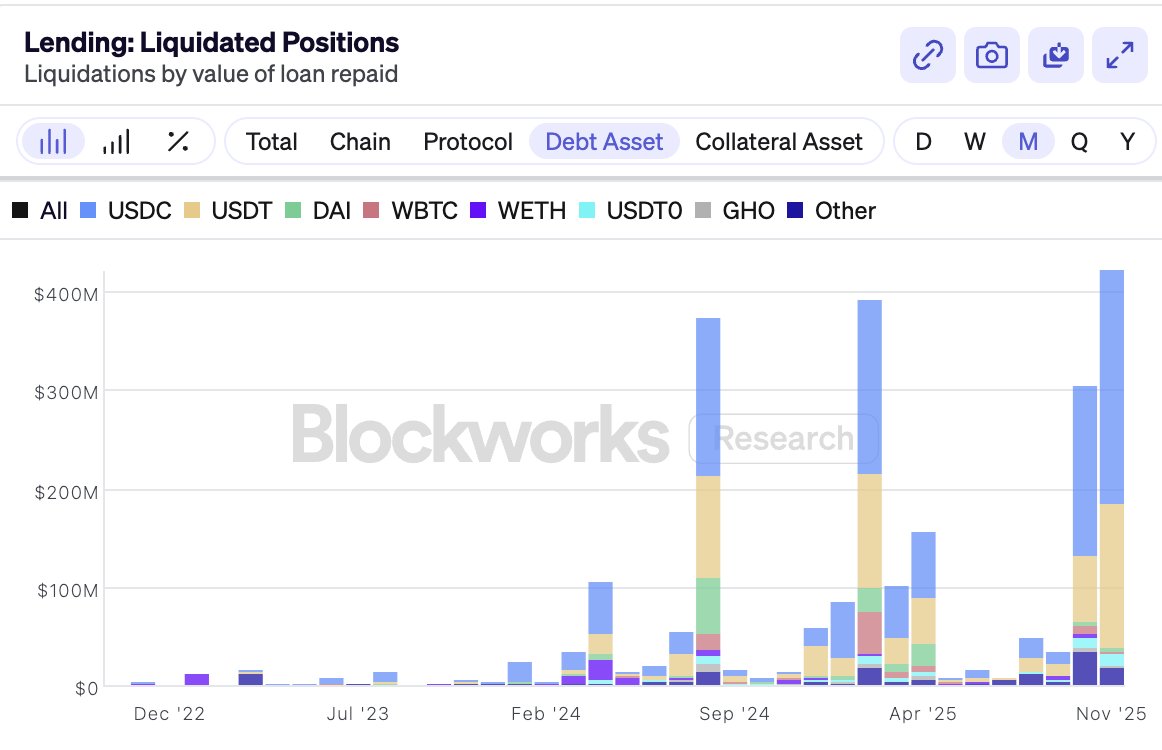Image resolution: width=1162 pixels, height=750 pixels.
Task: Set interval to weekly (W)
Action: pyautogui.click(x=975, y=142)
